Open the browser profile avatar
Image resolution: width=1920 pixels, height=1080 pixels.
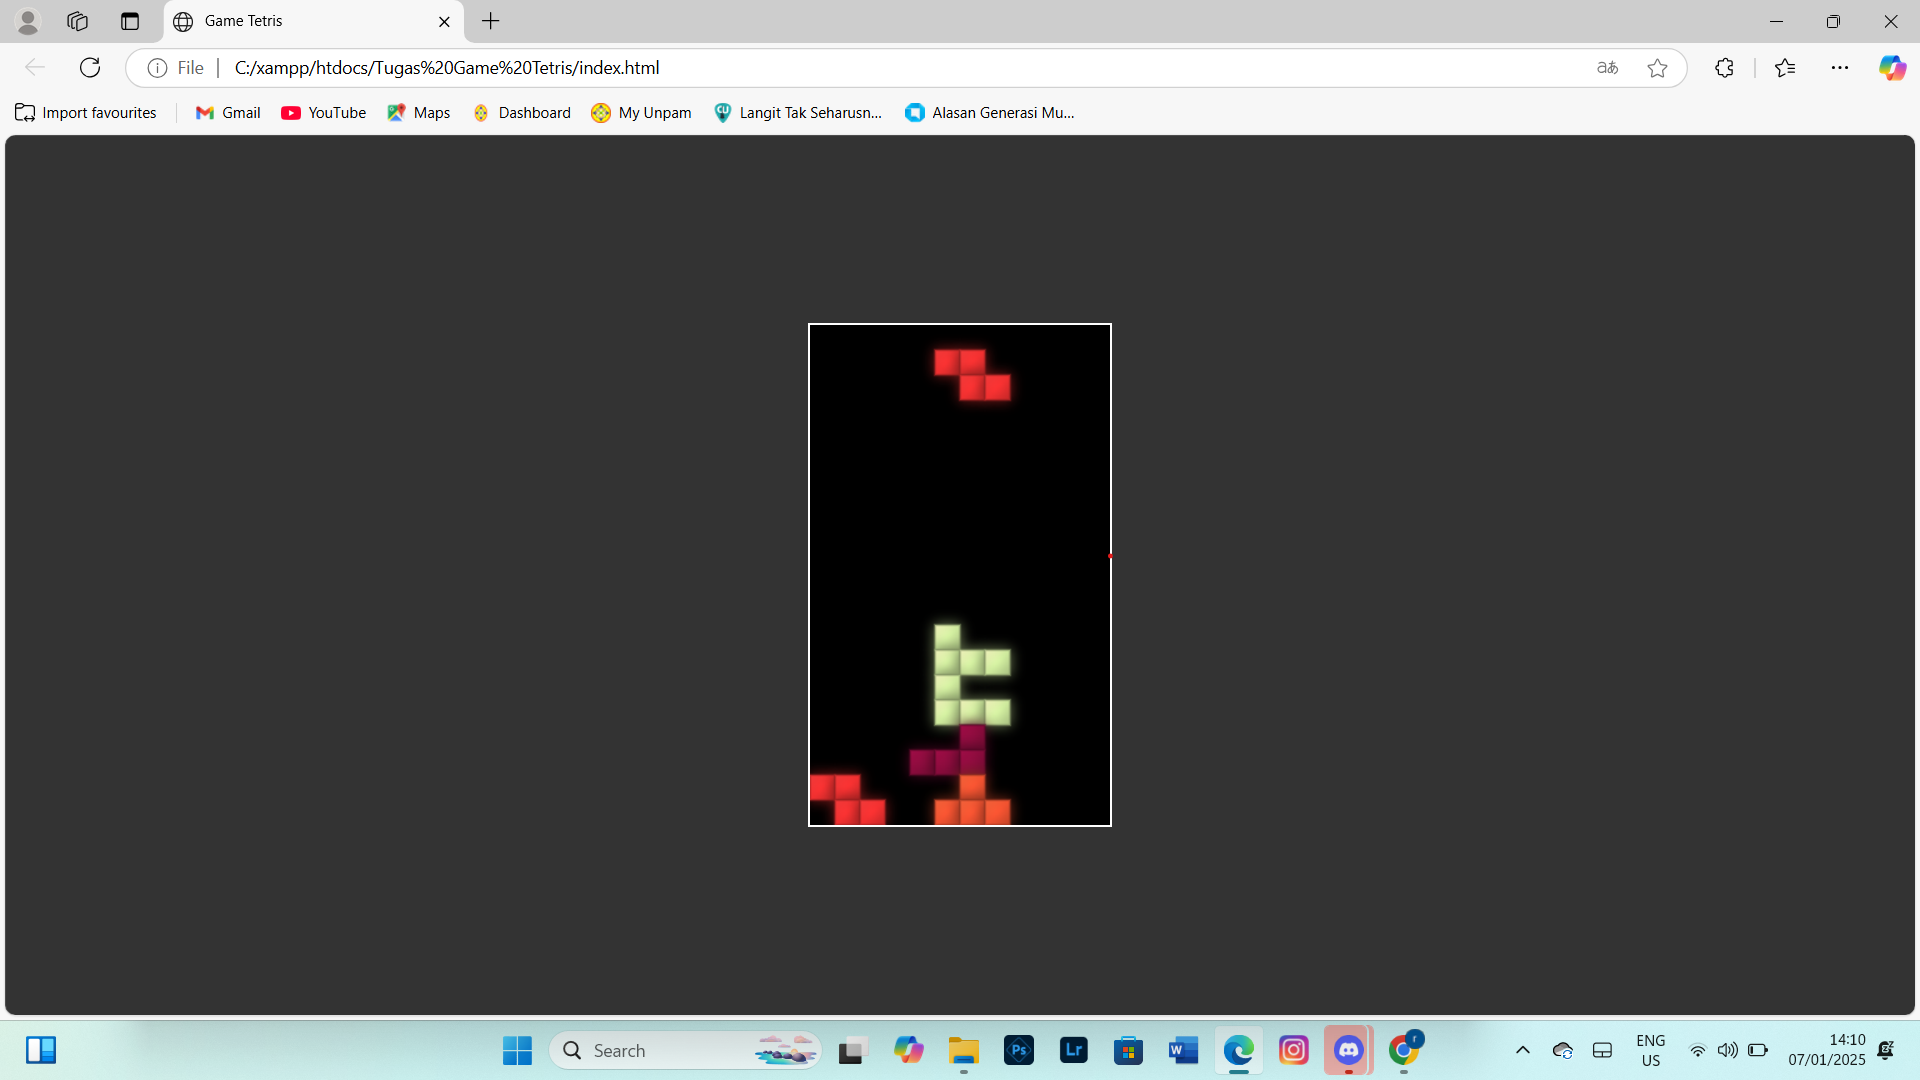[28, 21]
